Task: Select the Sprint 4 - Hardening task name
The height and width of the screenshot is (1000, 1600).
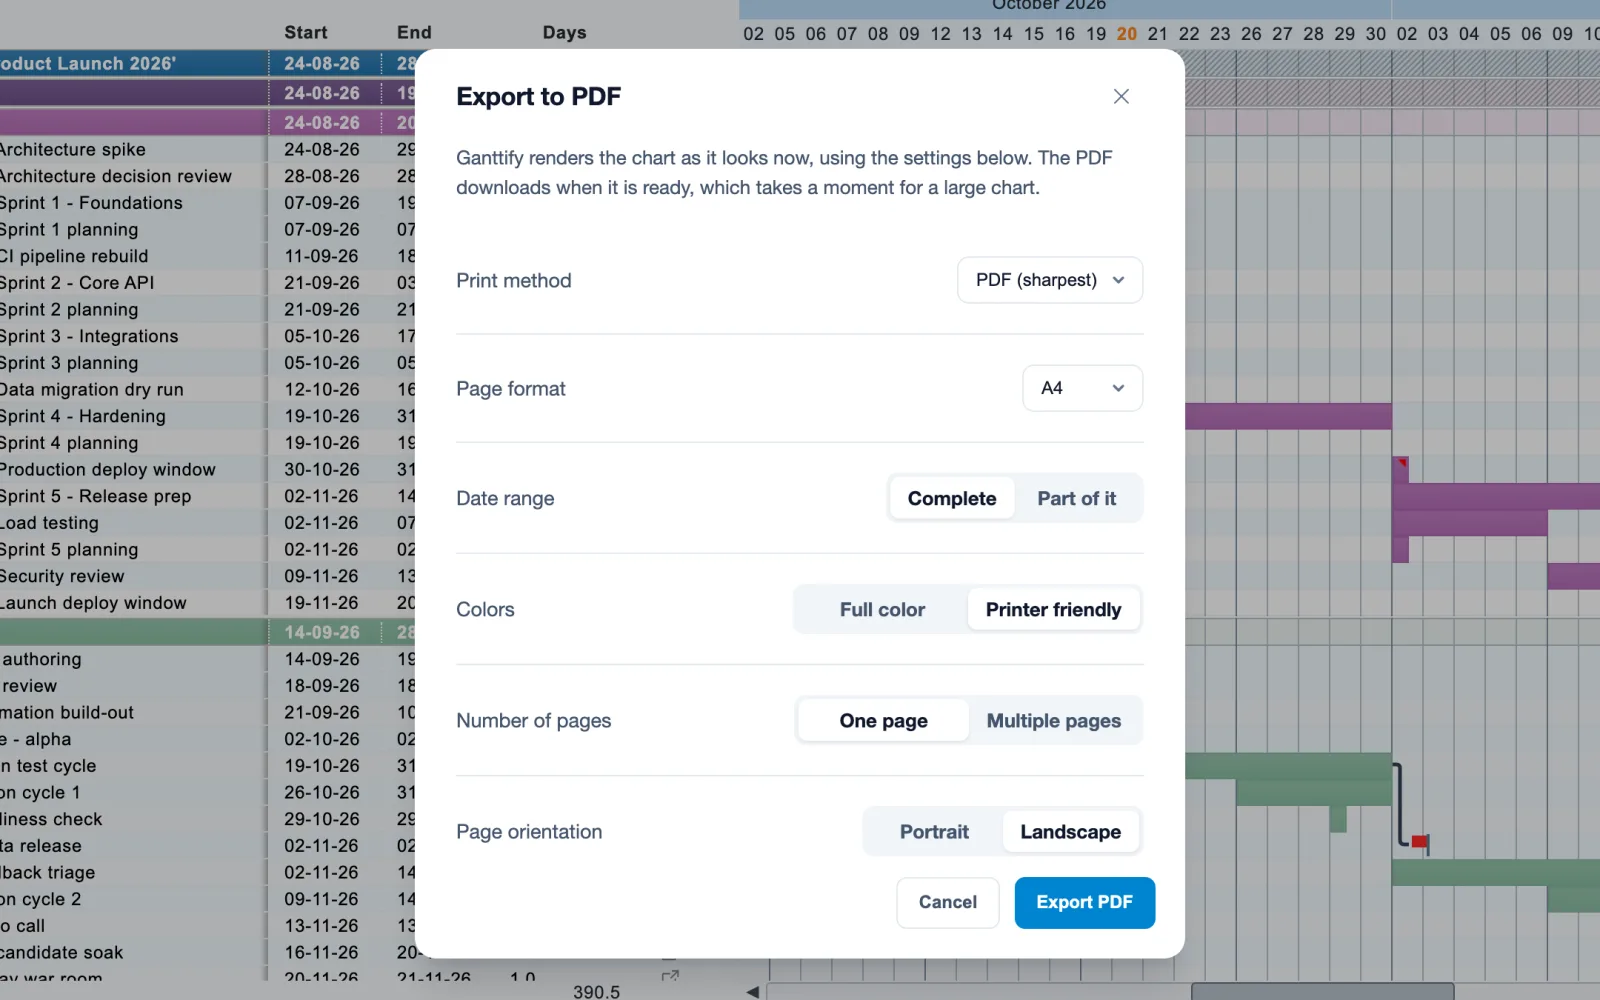Action: coord(83,416)
